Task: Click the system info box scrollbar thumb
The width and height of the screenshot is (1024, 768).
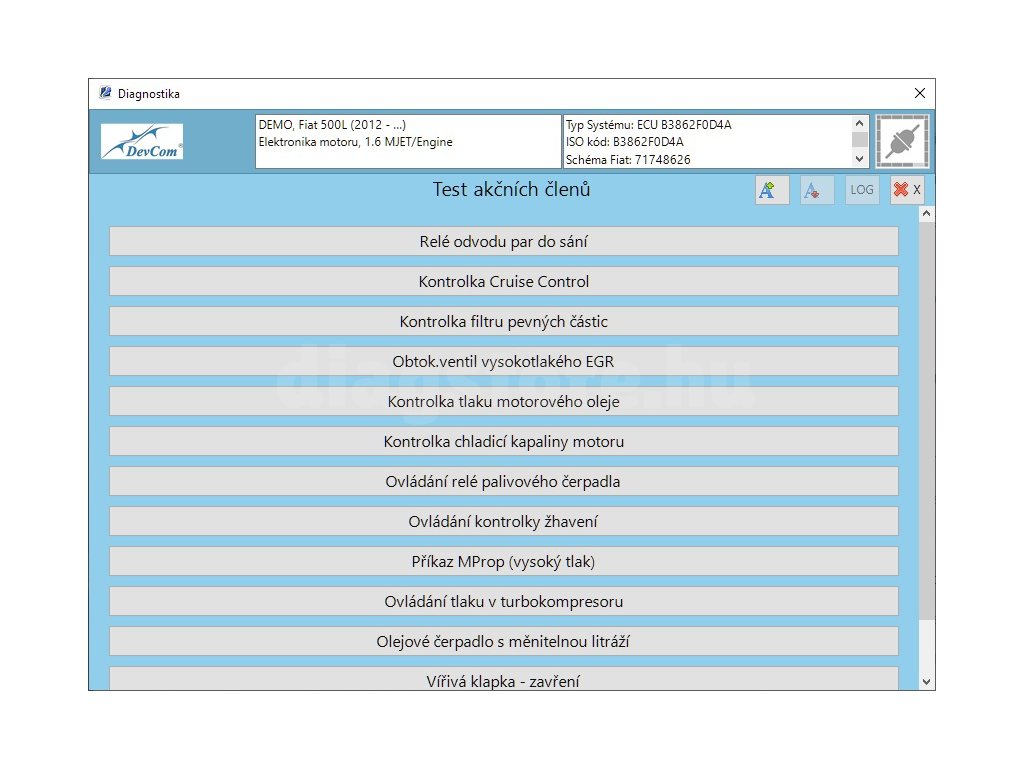Action: [x=859, y=139]
